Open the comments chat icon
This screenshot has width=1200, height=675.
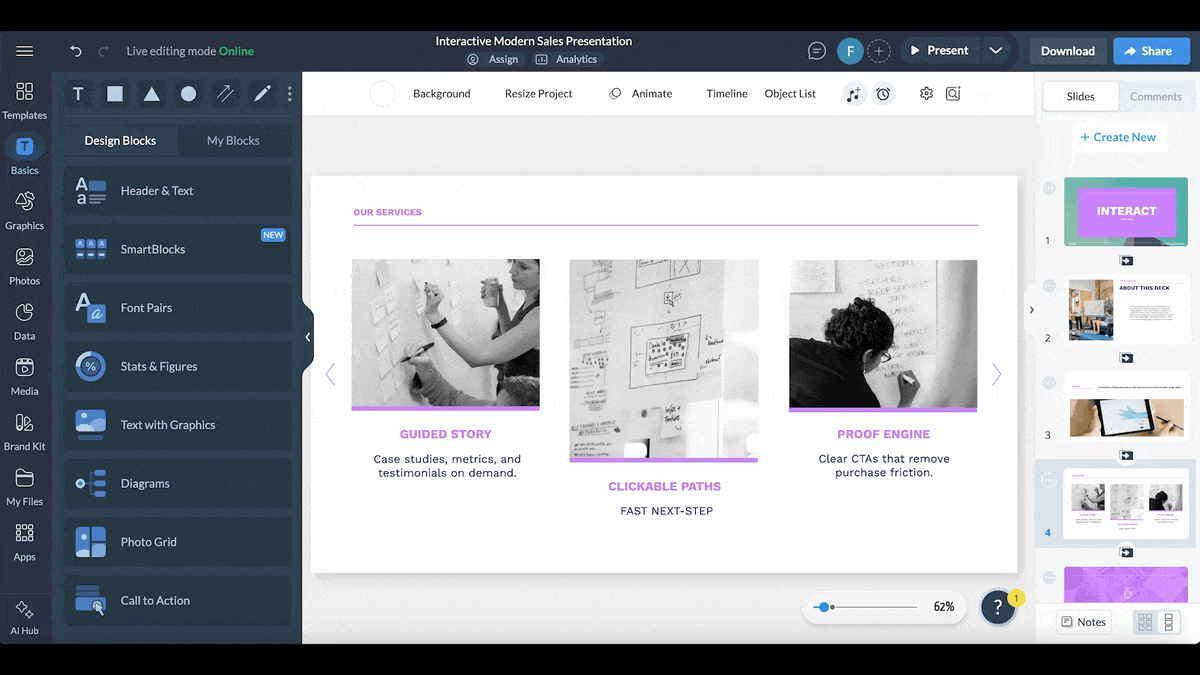coord(817,51)
